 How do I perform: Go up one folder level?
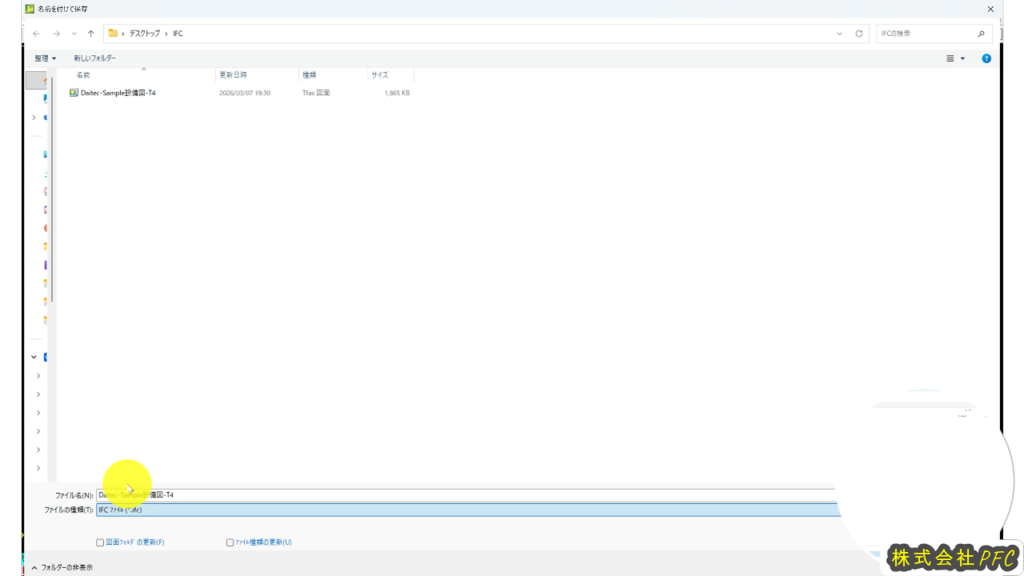click(x=90, y=33)
